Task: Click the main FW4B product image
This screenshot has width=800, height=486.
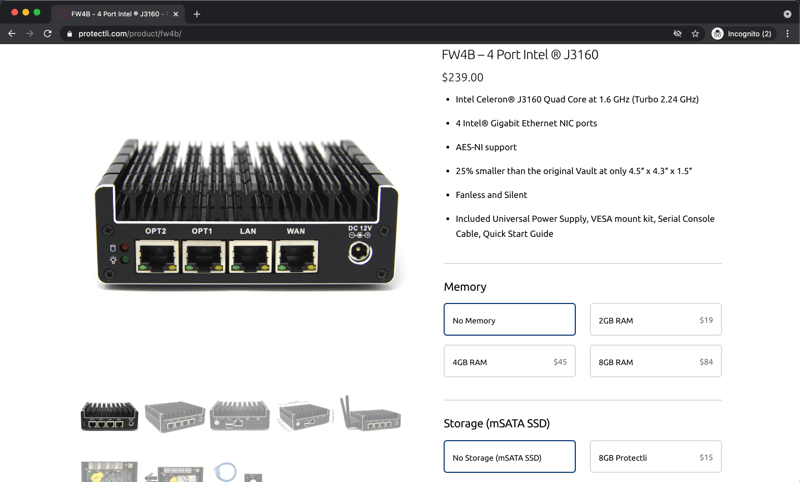Action: (x=238, y=214)
